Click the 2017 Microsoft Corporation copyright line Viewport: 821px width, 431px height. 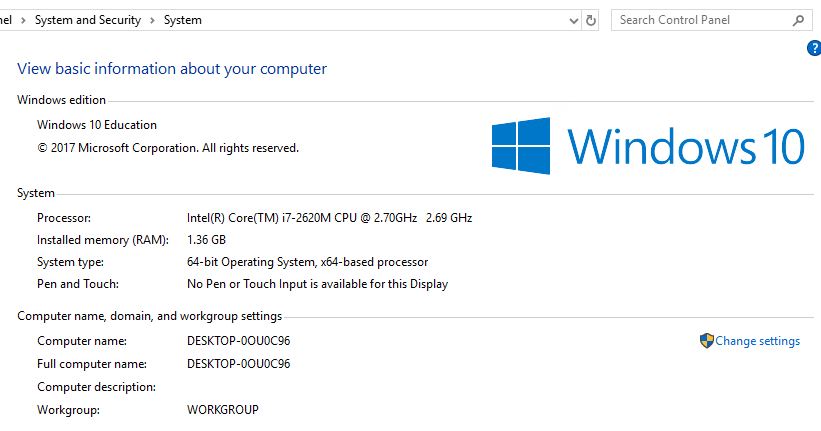(168, 148)
